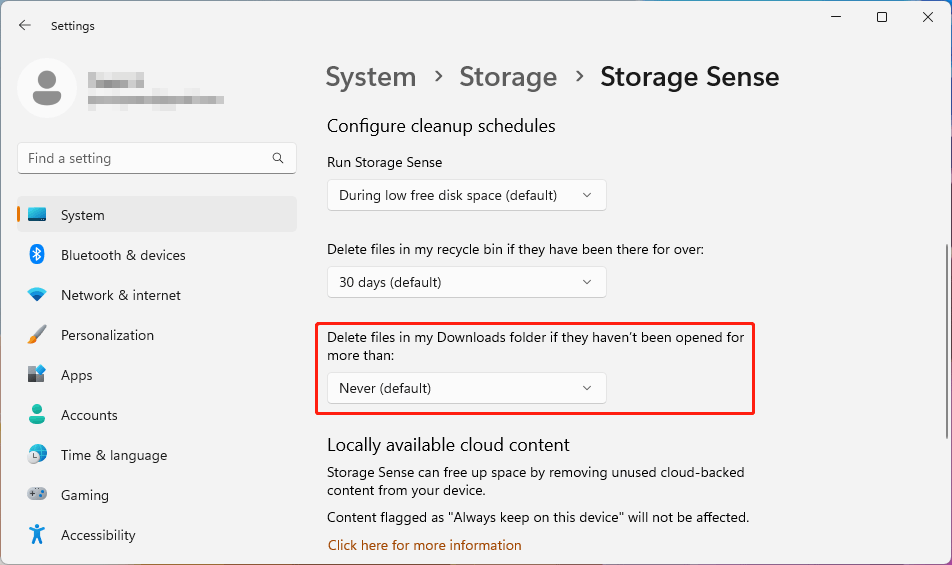Open the Accounts settings category
Image resolution: width=952 pixels, height=565 pixels.
pos(157,415)
